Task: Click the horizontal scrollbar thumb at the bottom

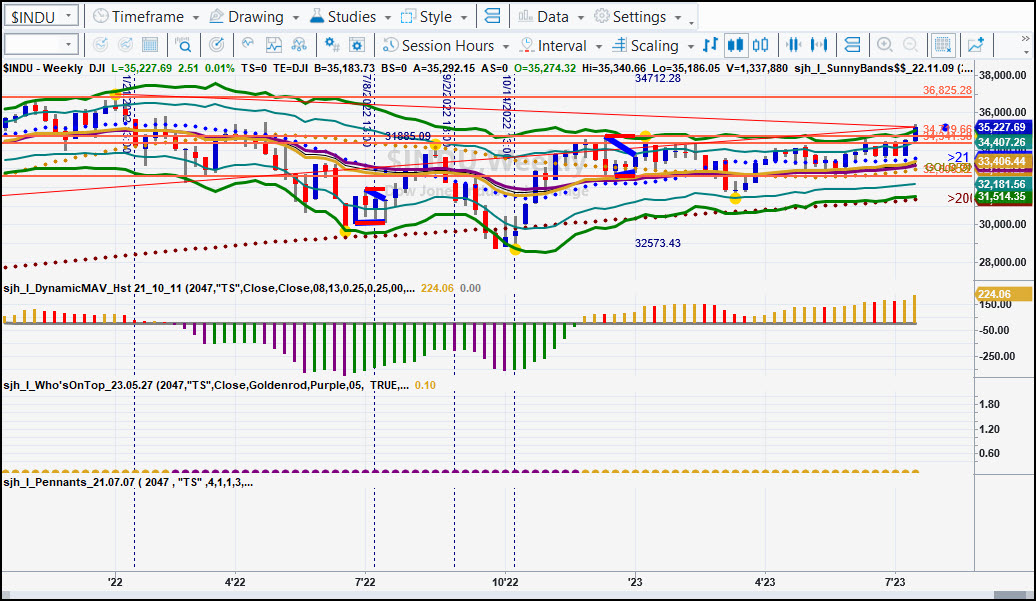Action: click(x=1012, y=596)
